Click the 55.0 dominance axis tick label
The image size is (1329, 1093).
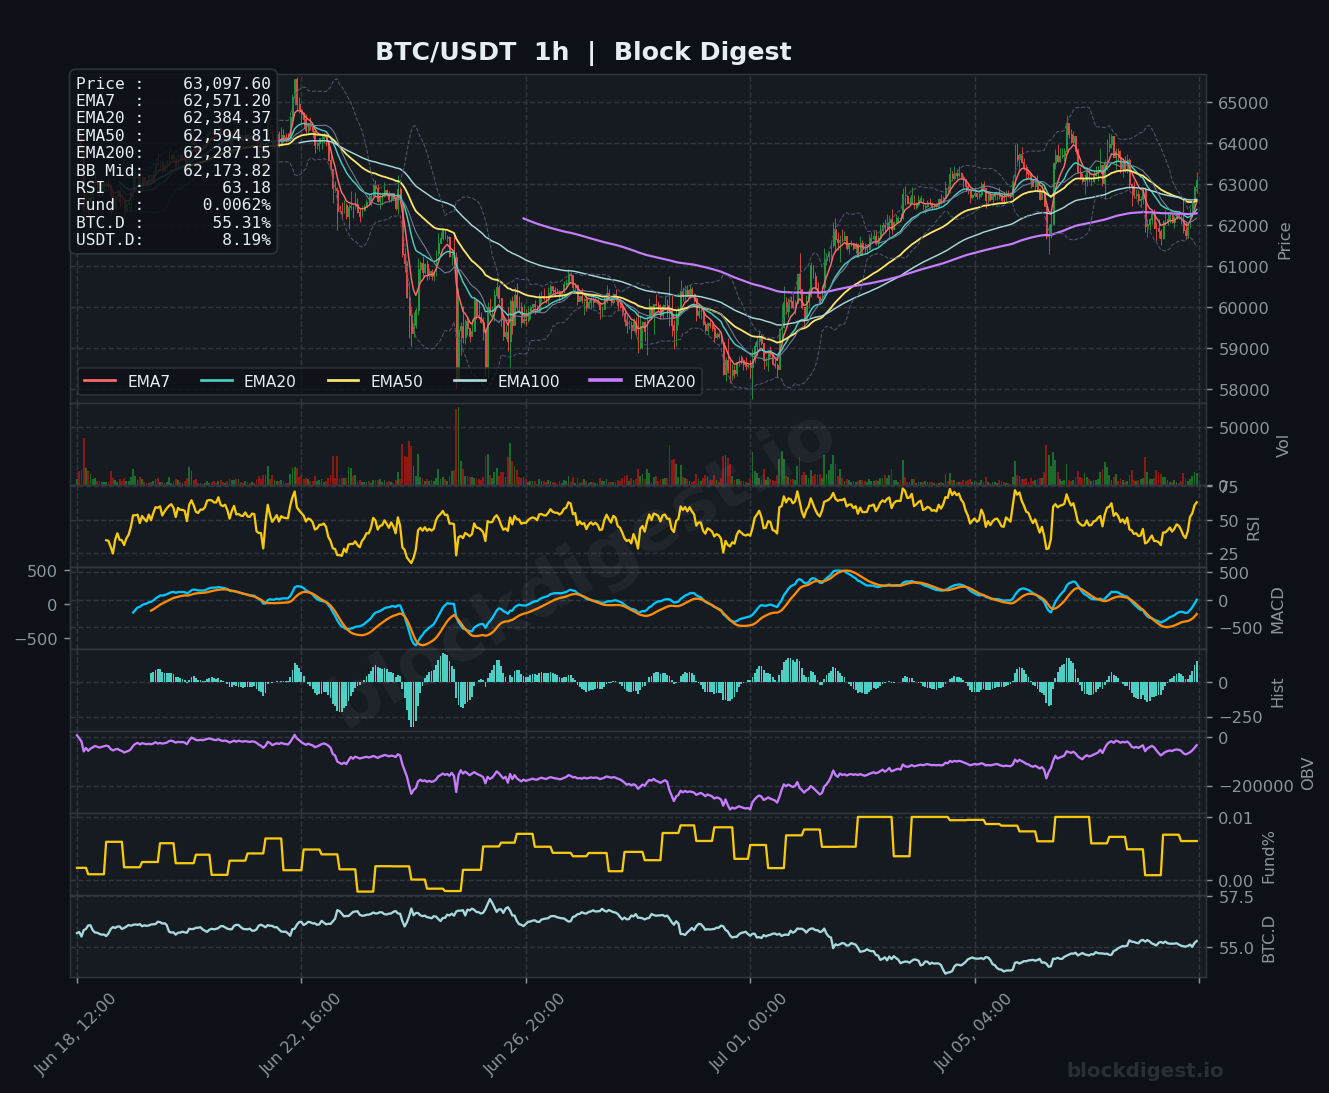(1235, 947)
